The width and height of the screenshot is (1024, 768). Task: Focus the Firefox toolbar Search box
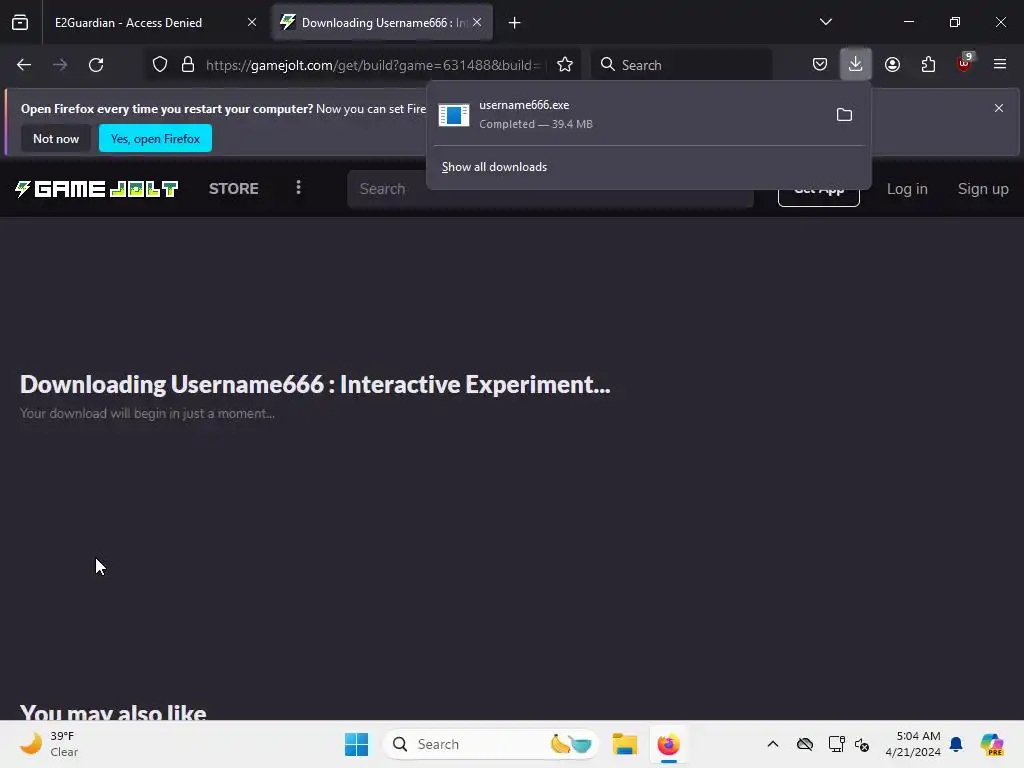[681, 65]
